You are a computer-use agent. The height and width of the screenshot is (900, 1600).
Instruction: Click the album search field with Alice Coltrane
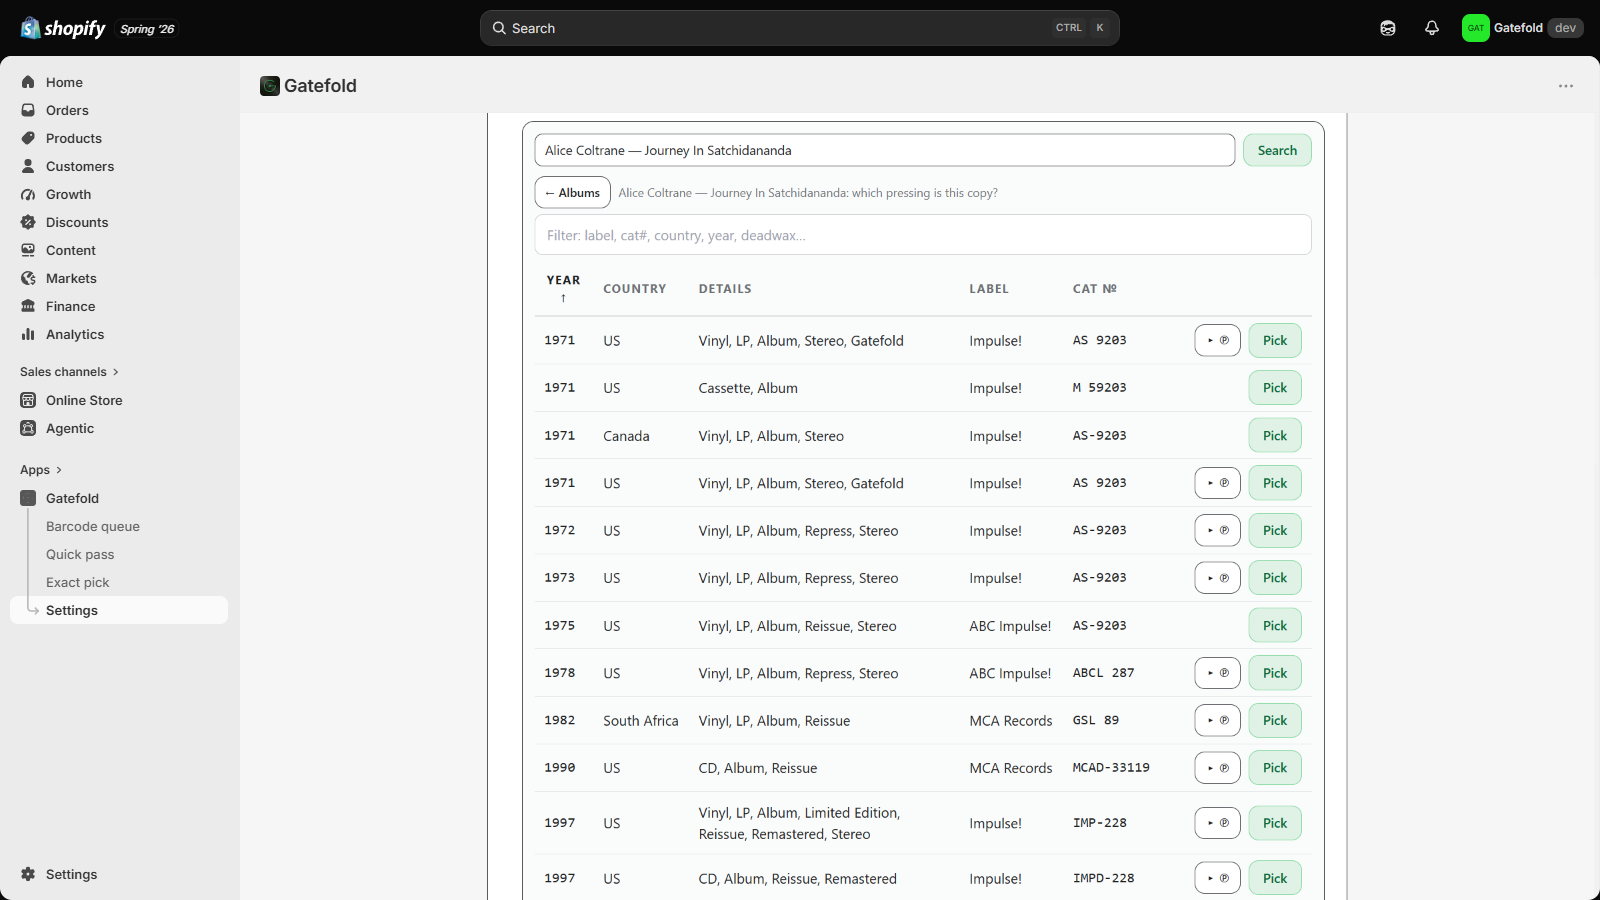click(885, 150)
